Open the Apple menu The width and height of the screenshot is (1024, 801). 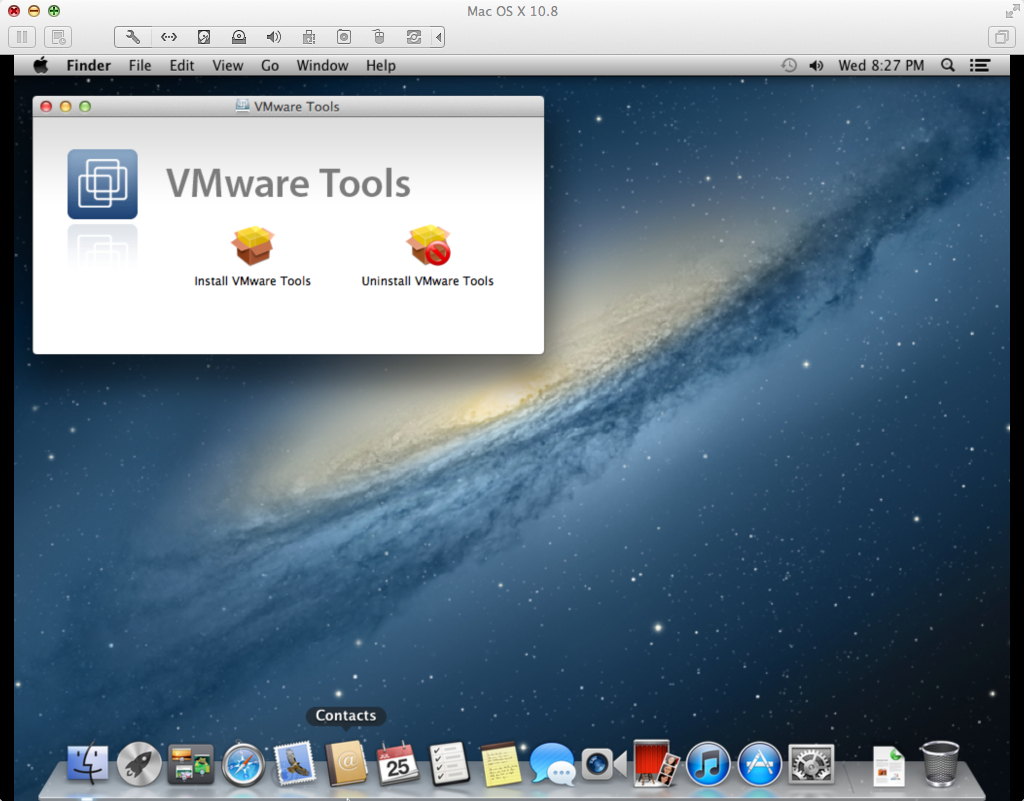(x=40, y=65)
